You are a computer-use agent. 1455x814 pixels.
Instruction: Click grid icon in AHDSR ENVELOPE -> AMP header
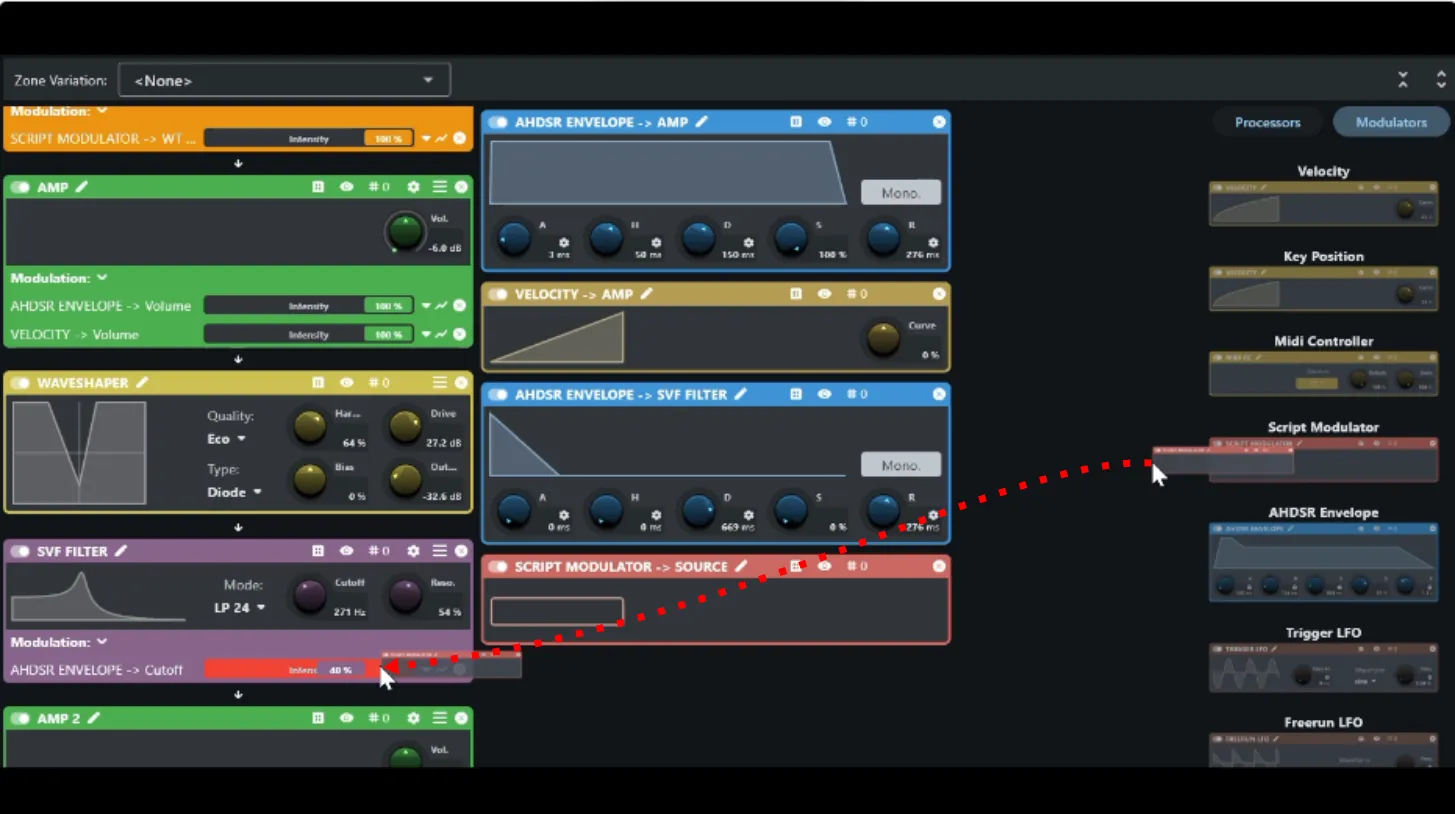tap(796, 122)
